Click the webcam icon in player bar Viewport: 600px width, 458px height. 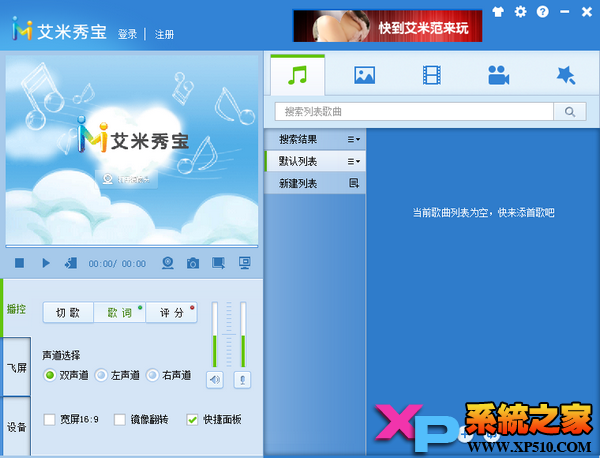pyautogui.click(x=168, y=263)
